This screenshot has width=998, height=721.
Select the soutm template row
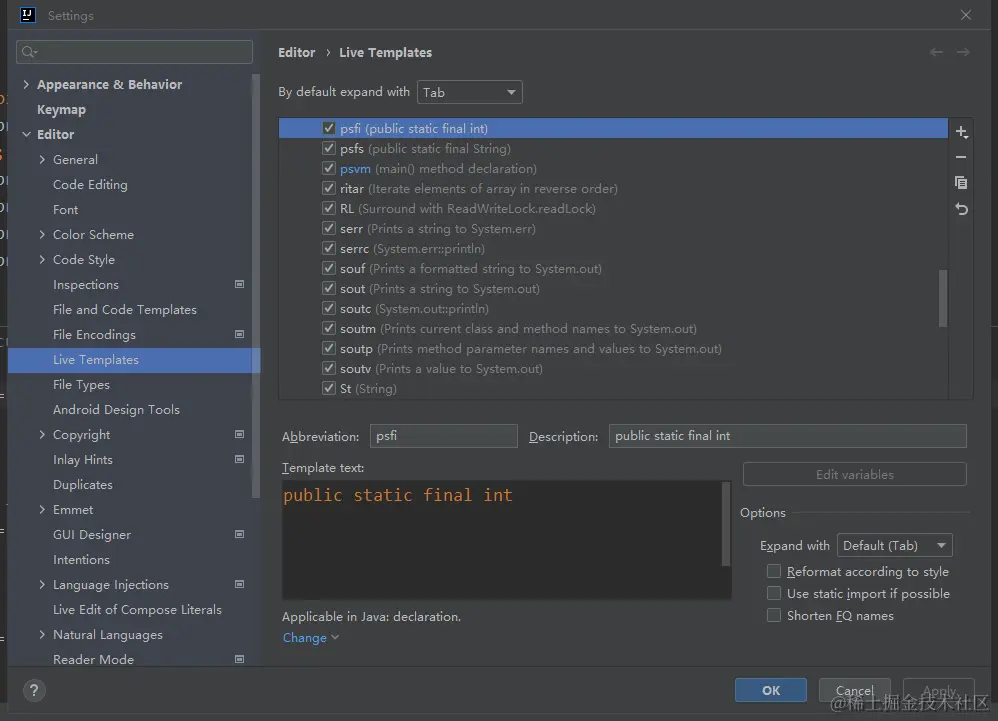613,328
